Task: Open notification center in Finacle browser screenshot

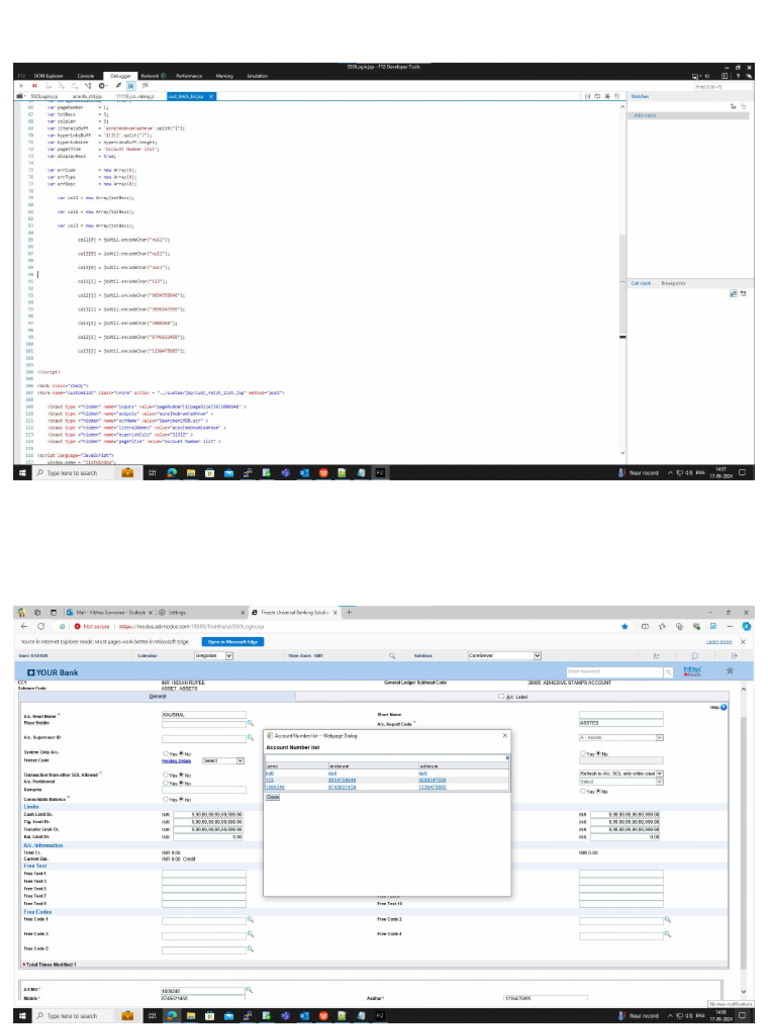Action: pyautogui.click(x=743, y=1016)
